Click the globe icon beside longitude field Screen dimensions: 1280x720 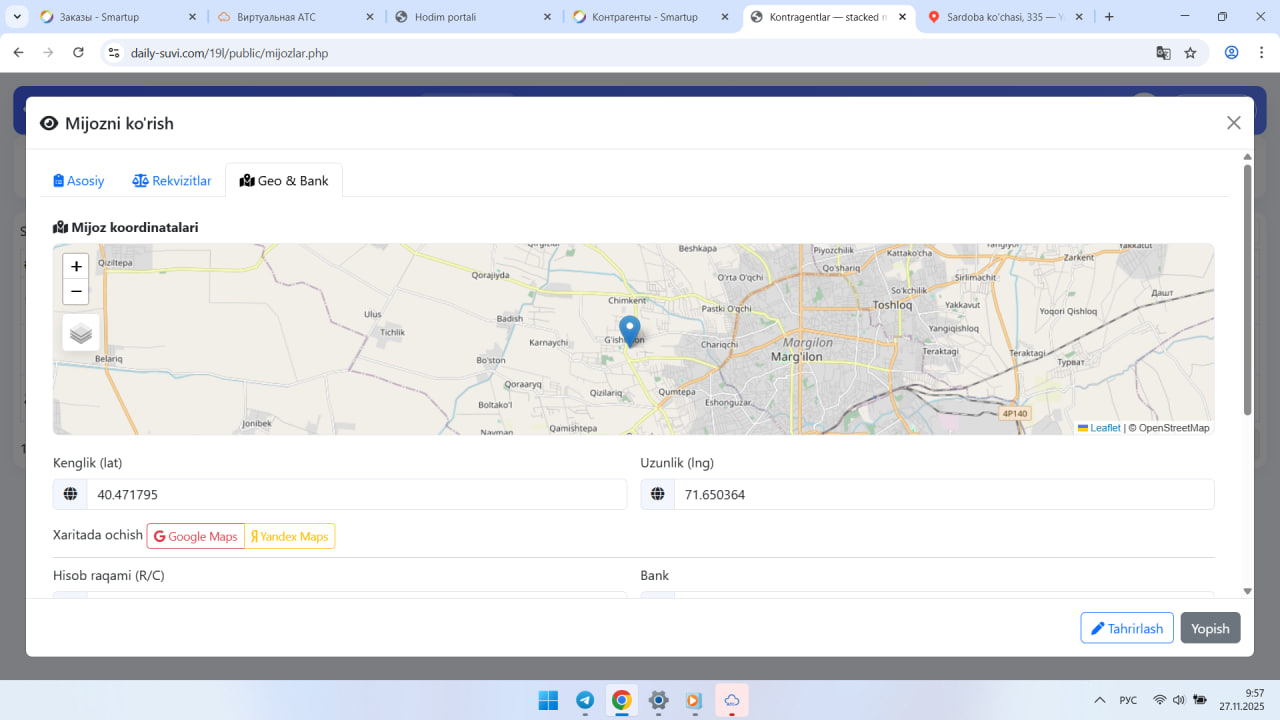coord(658,494)
